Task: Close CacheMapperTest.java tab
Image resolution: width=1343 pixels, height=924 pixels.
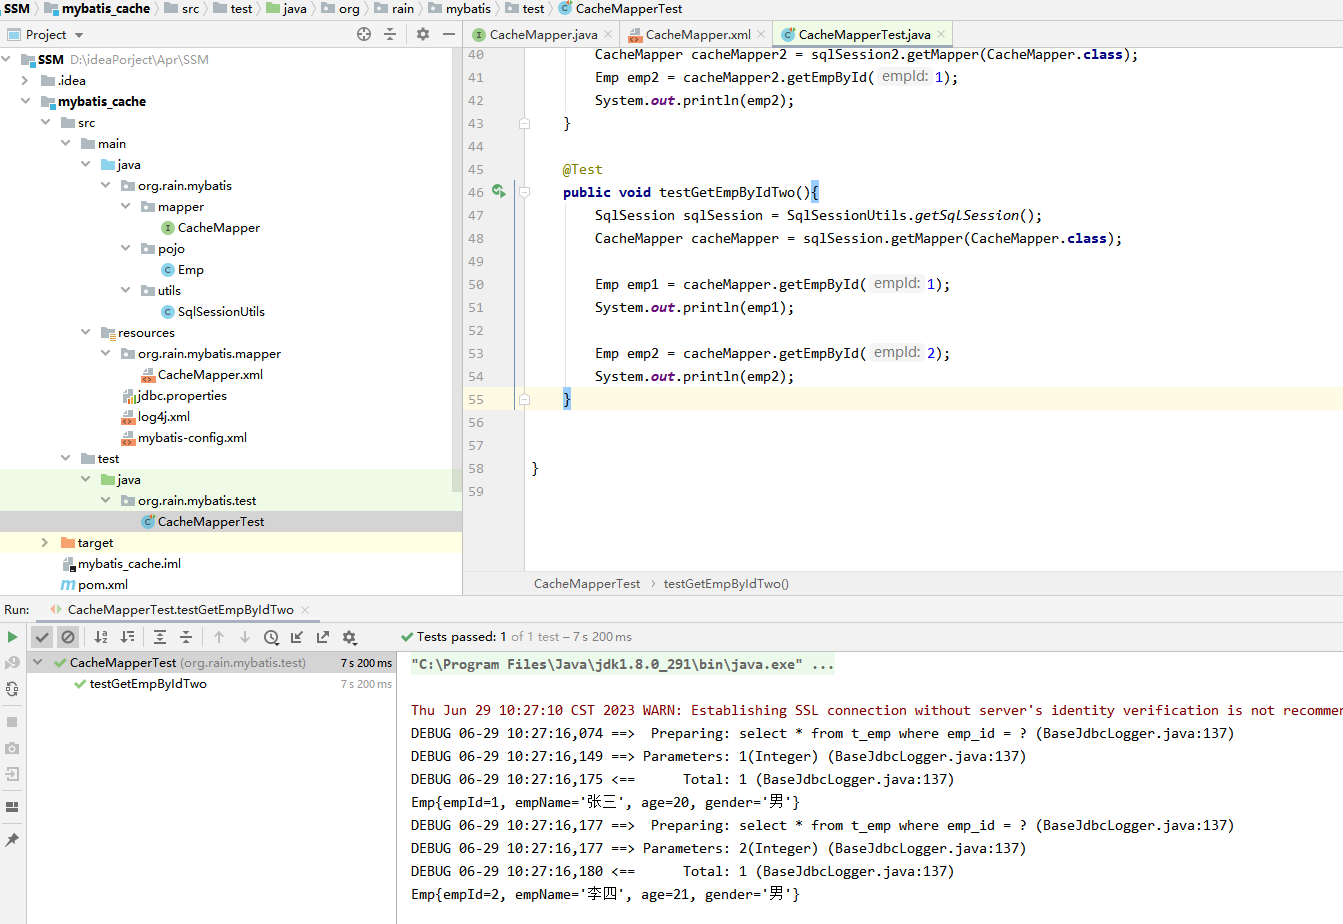Action: click(x=940, y=34)
